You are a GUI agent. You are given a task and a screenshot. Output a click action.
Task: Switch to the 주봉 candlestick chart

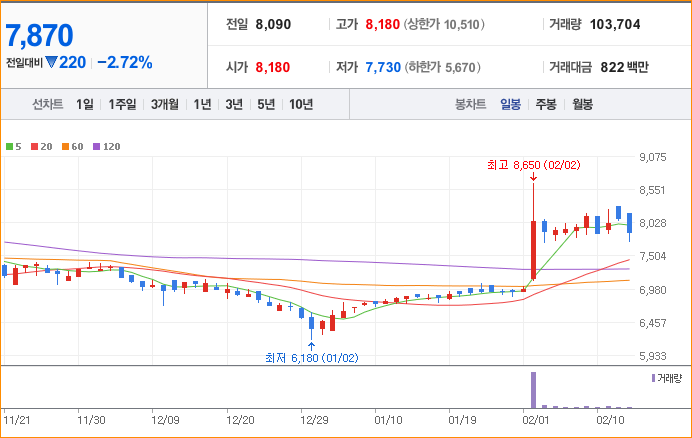pos(546,105)
